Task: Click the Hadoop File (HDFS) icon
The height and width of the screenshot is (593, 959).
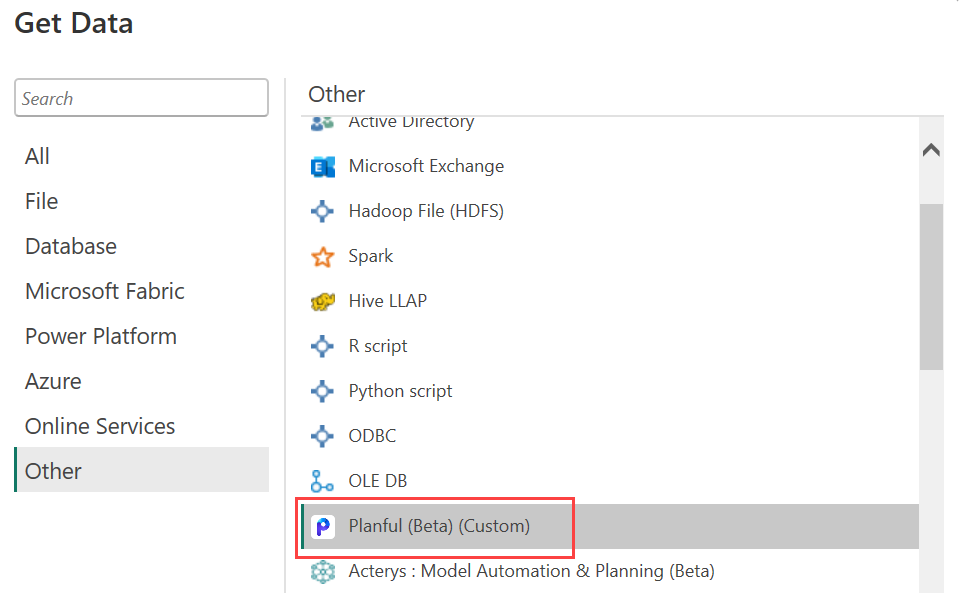Action: point(322,212)
